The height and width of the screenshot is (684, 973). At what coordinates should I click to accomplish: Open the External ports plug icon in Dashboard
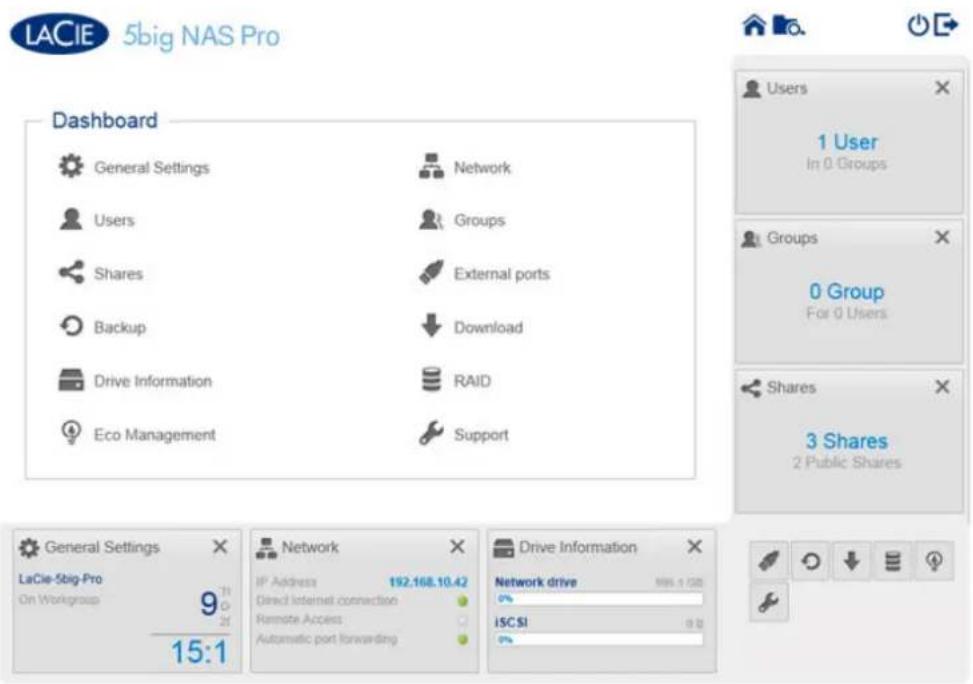[431, 272]
